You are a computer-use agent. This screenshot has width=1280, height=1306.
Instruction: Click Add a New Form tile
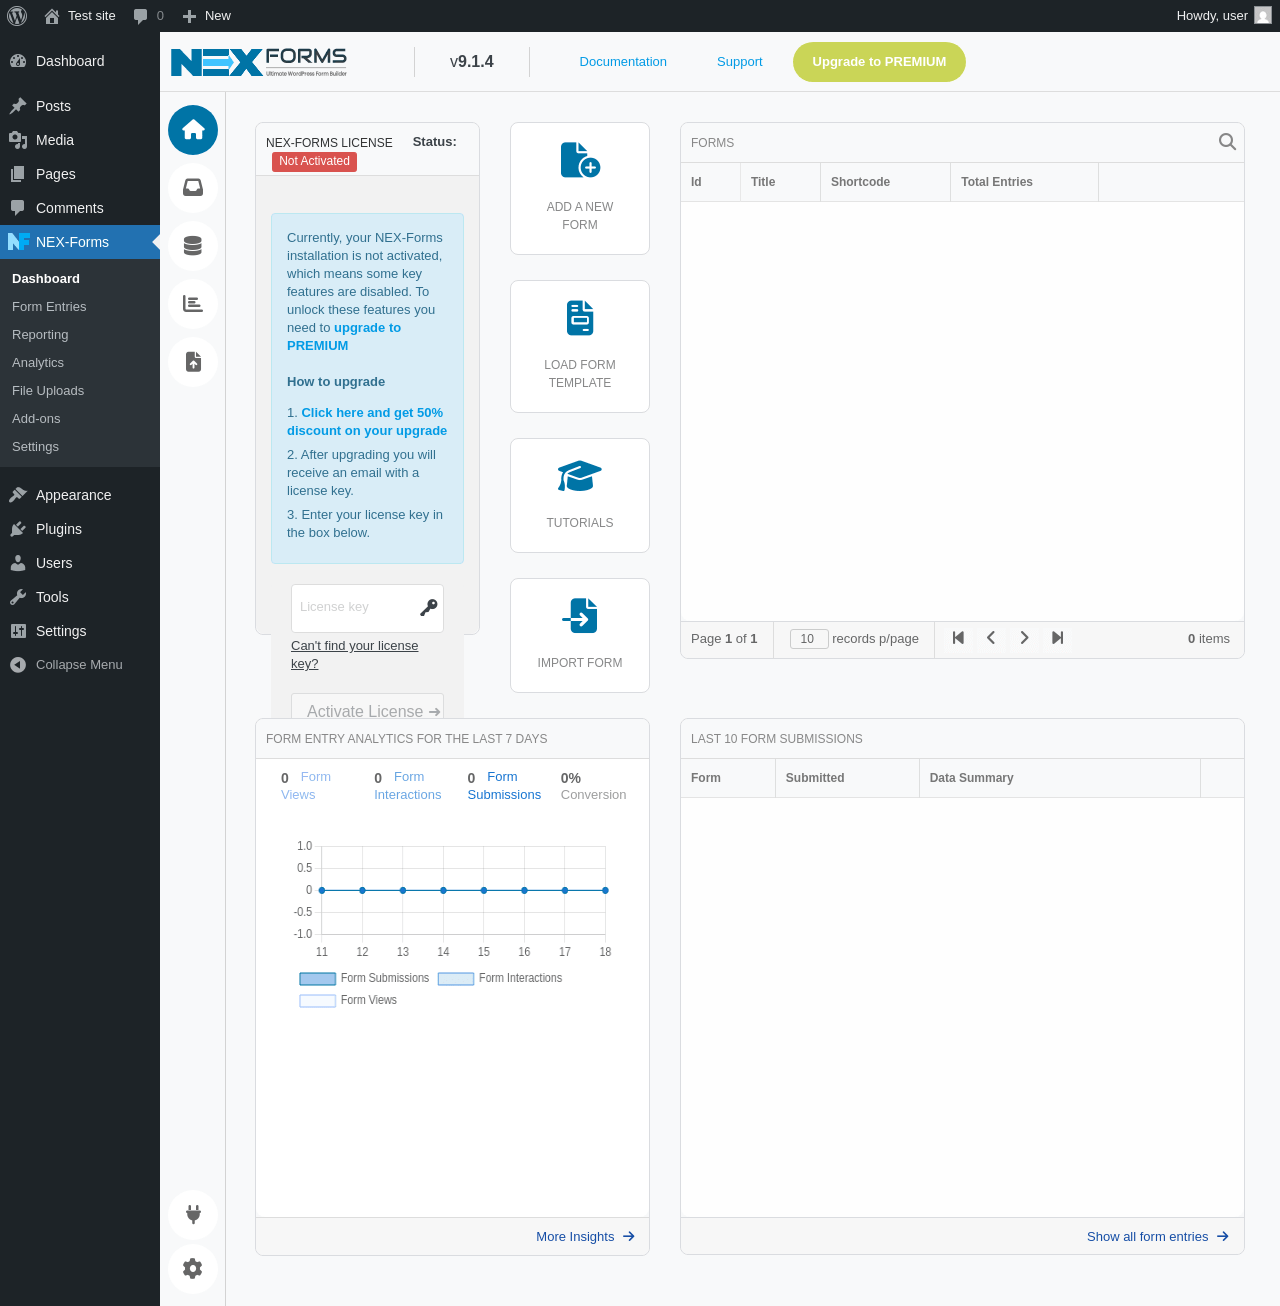(580, 189)
